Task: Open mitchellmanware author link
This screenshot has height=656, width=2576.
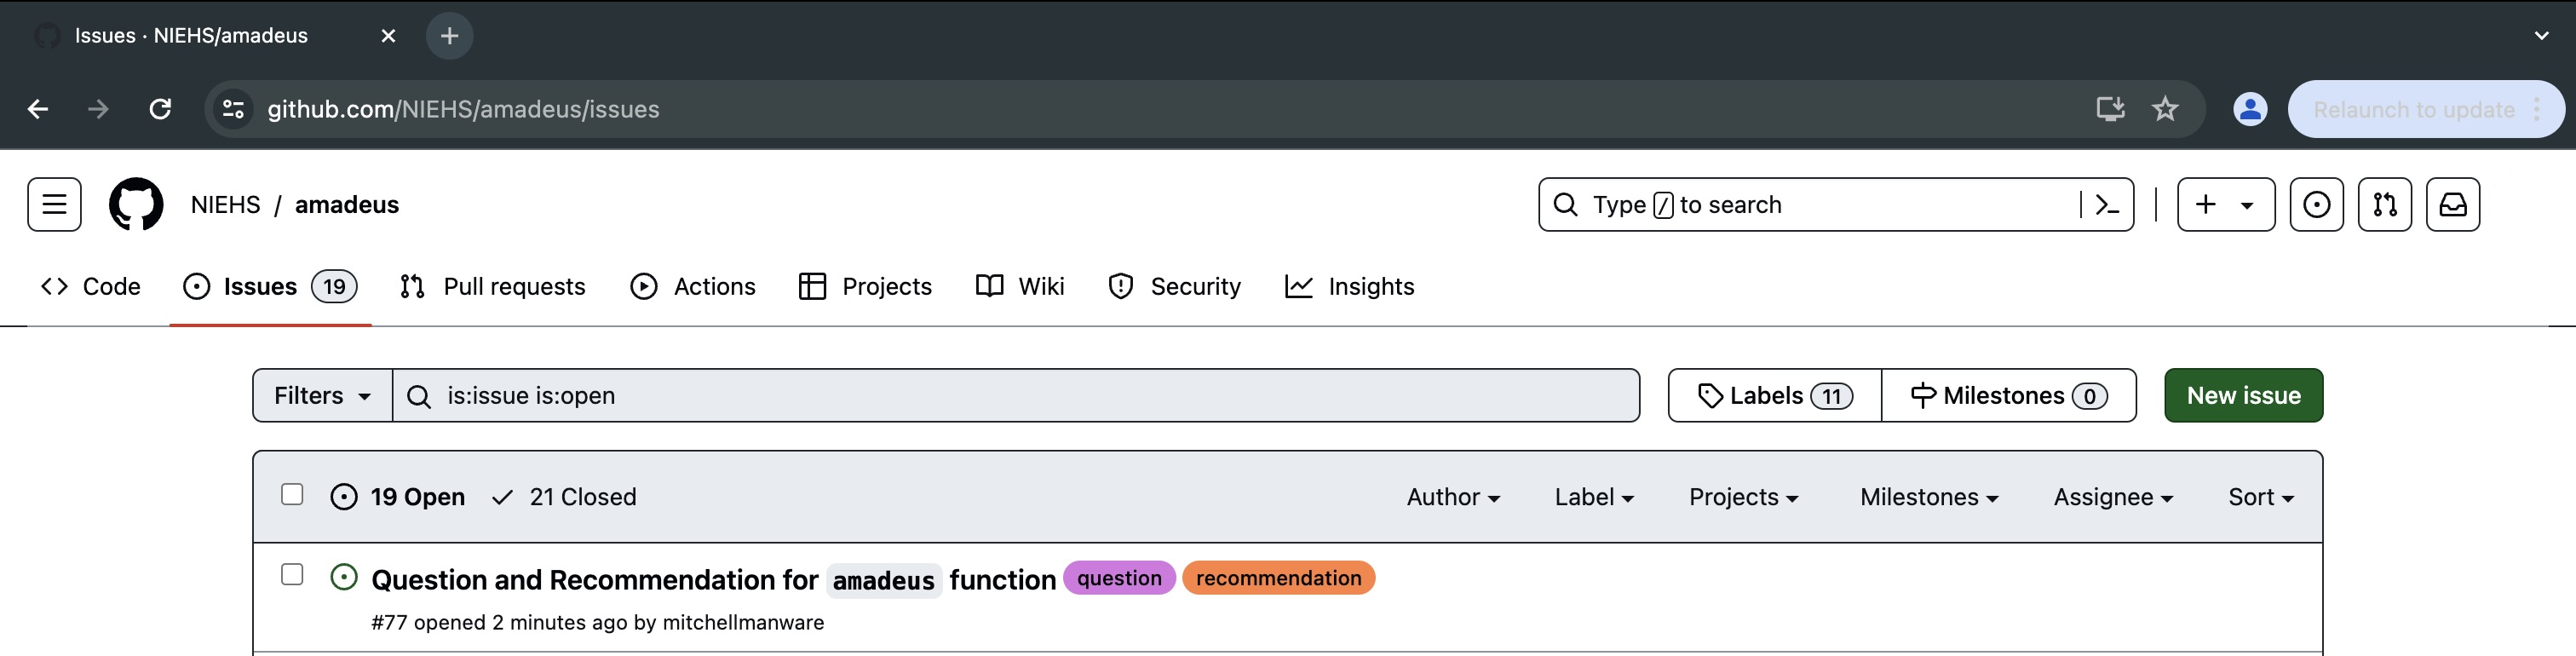Action: pos(743,623)
